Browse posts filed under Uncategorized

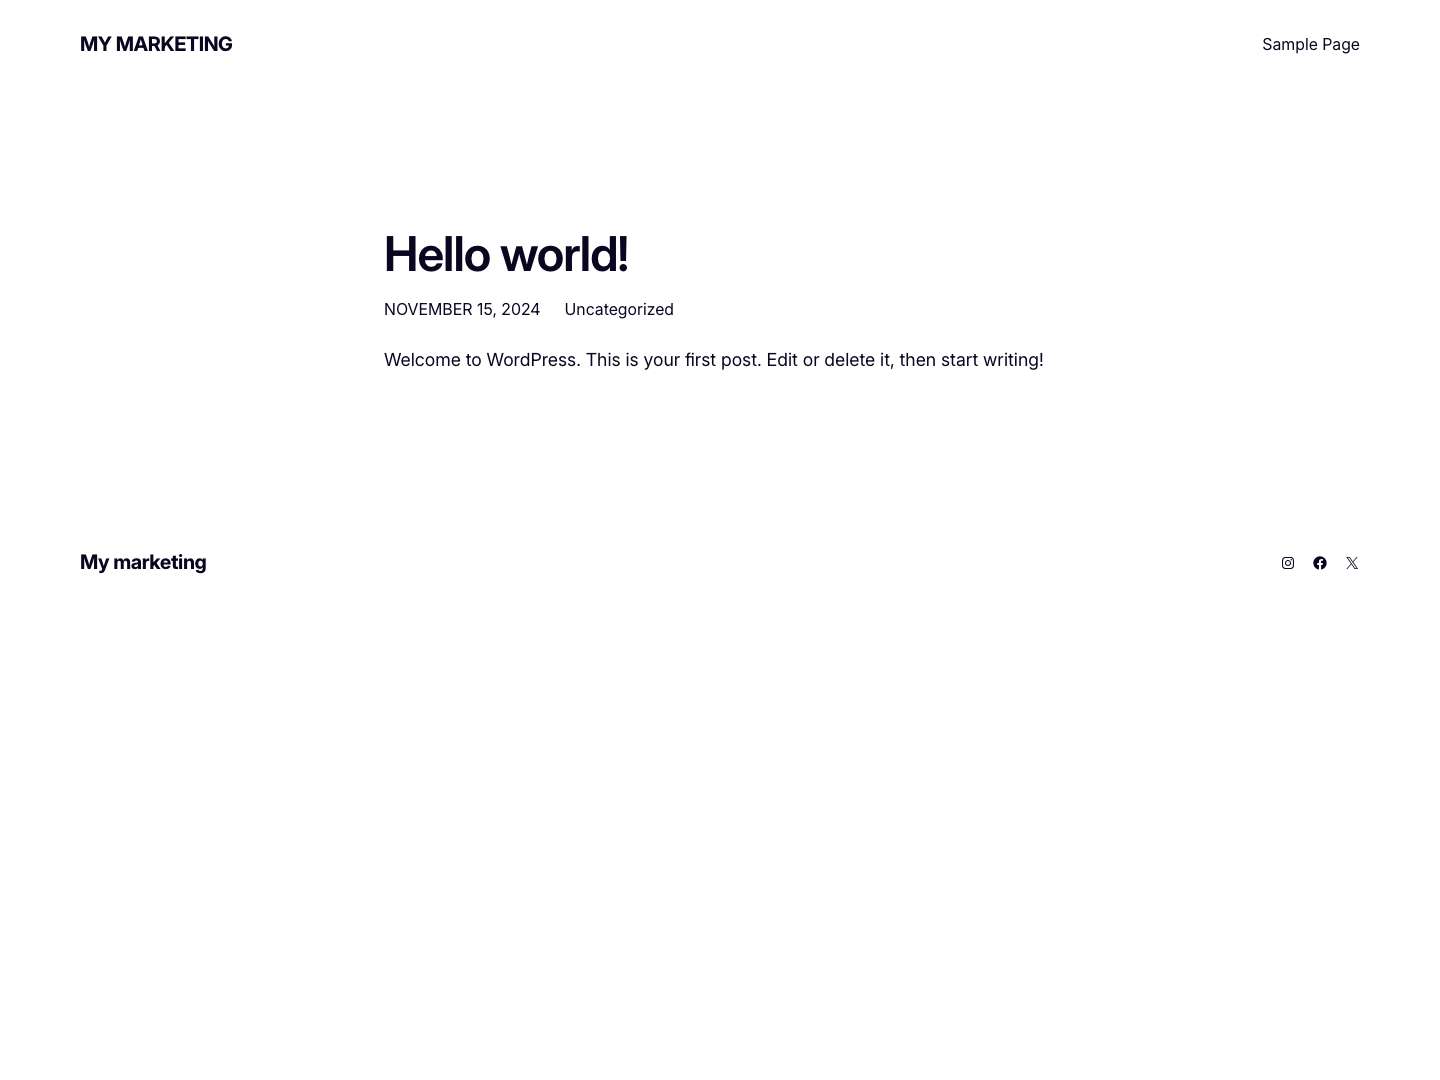pyautogui.click(x=618, y=309)
